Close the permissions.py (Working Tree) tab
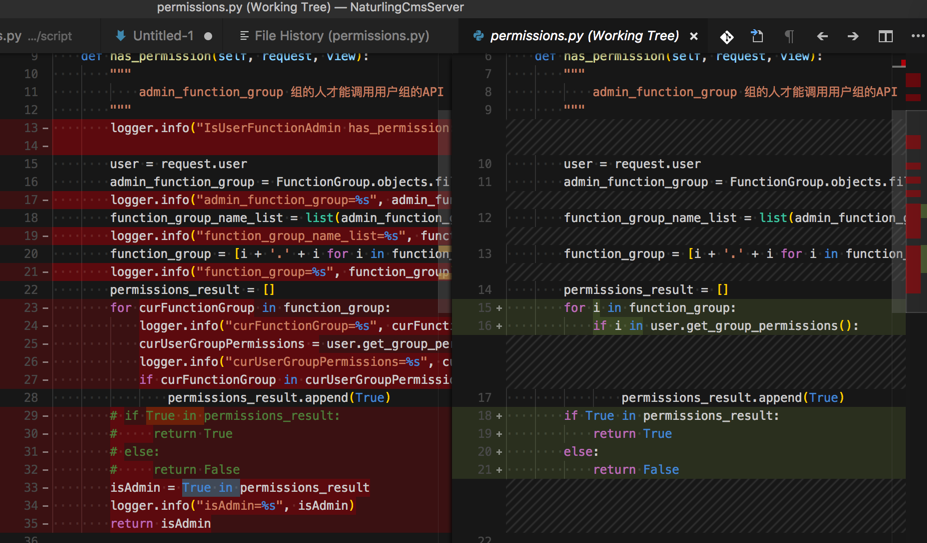 click(x=693, y=37)
